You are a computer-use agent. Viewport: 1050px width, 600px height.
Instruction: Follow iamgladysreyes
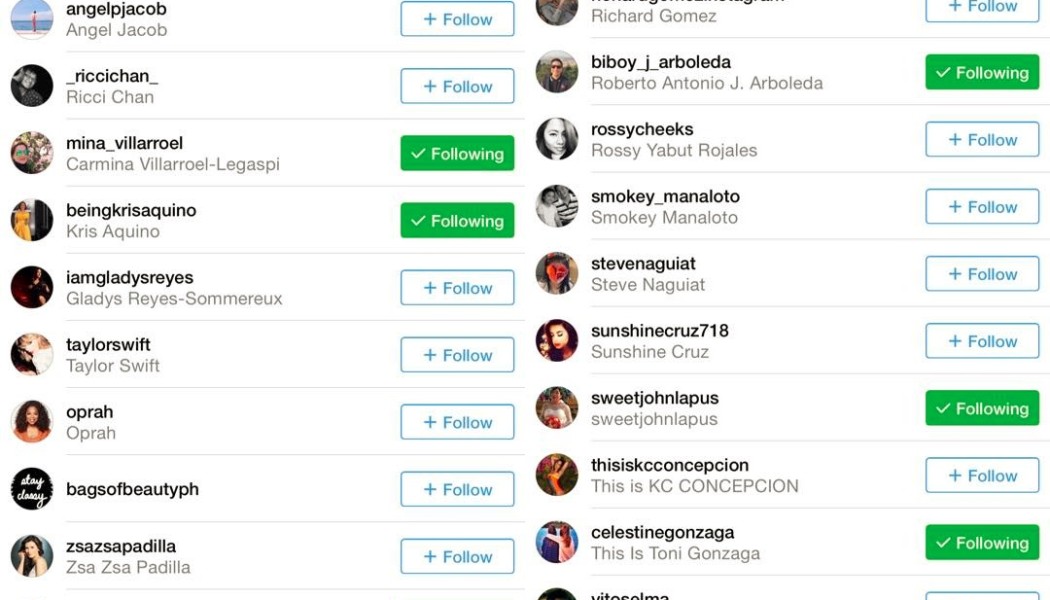pos(457,287)
